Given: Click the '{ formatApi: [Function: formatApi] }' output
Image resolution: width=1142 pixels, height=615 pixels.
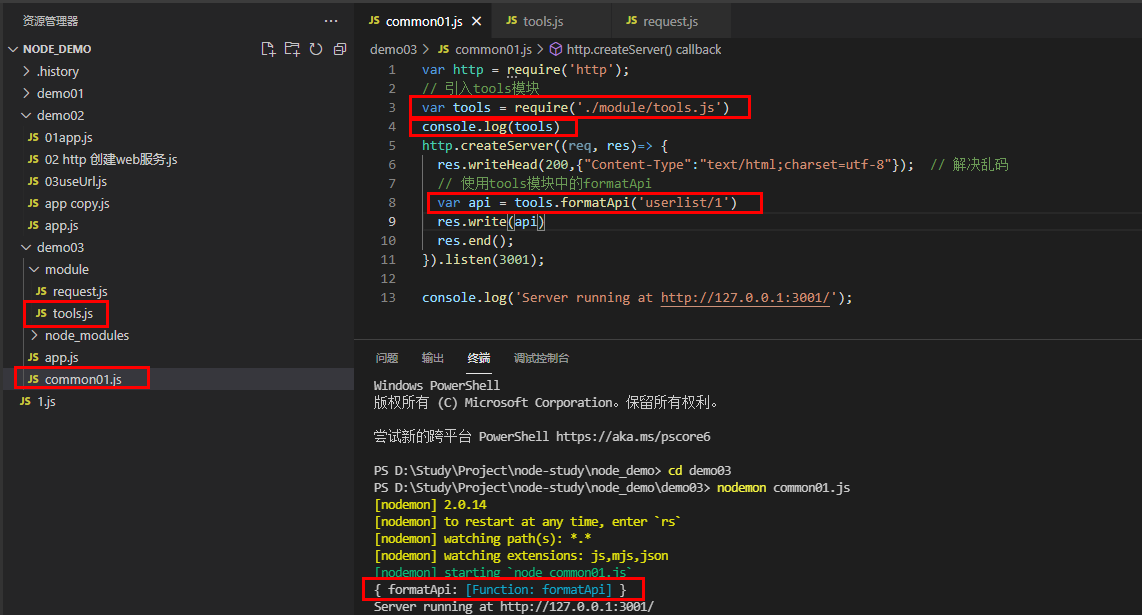Looking at the screenshot, I should pyautogui.click(x=500, y=589).
